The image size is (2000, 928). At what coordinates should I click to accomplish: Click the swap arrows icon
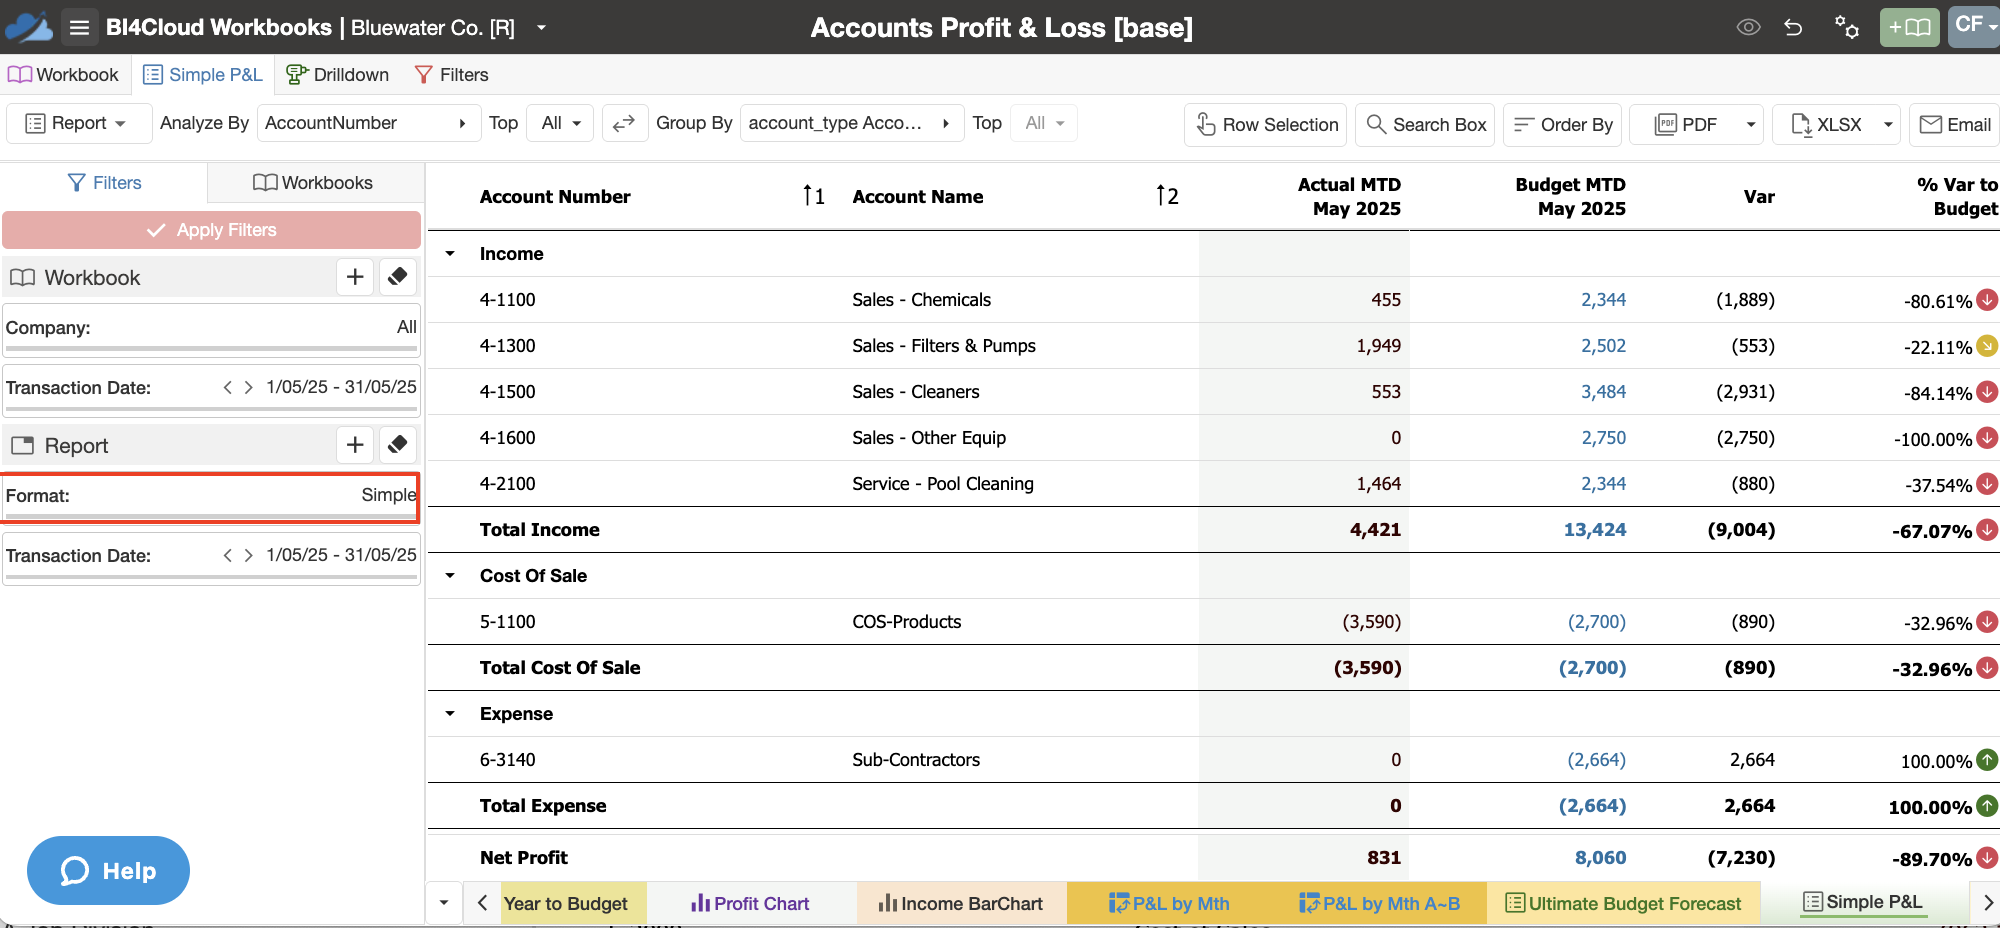pyautogui.click(x=624, y=123)
